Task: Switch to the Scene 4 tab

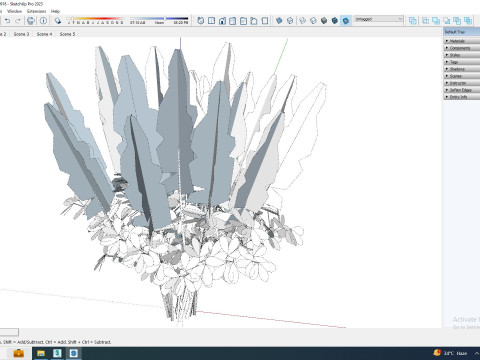Action: [44, 34]
